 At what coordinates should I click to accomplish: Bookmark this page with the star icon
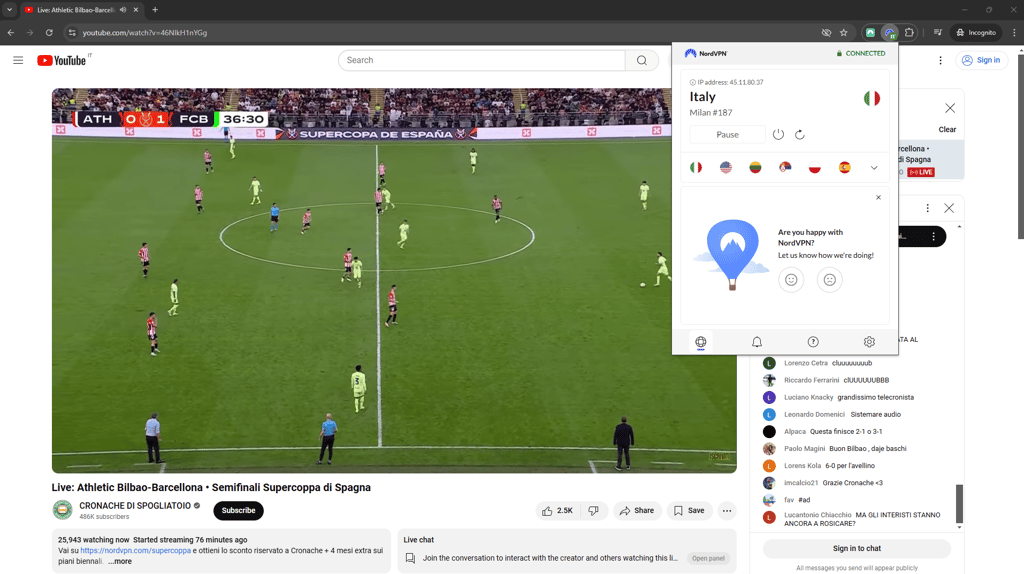(x=844, y=33)
